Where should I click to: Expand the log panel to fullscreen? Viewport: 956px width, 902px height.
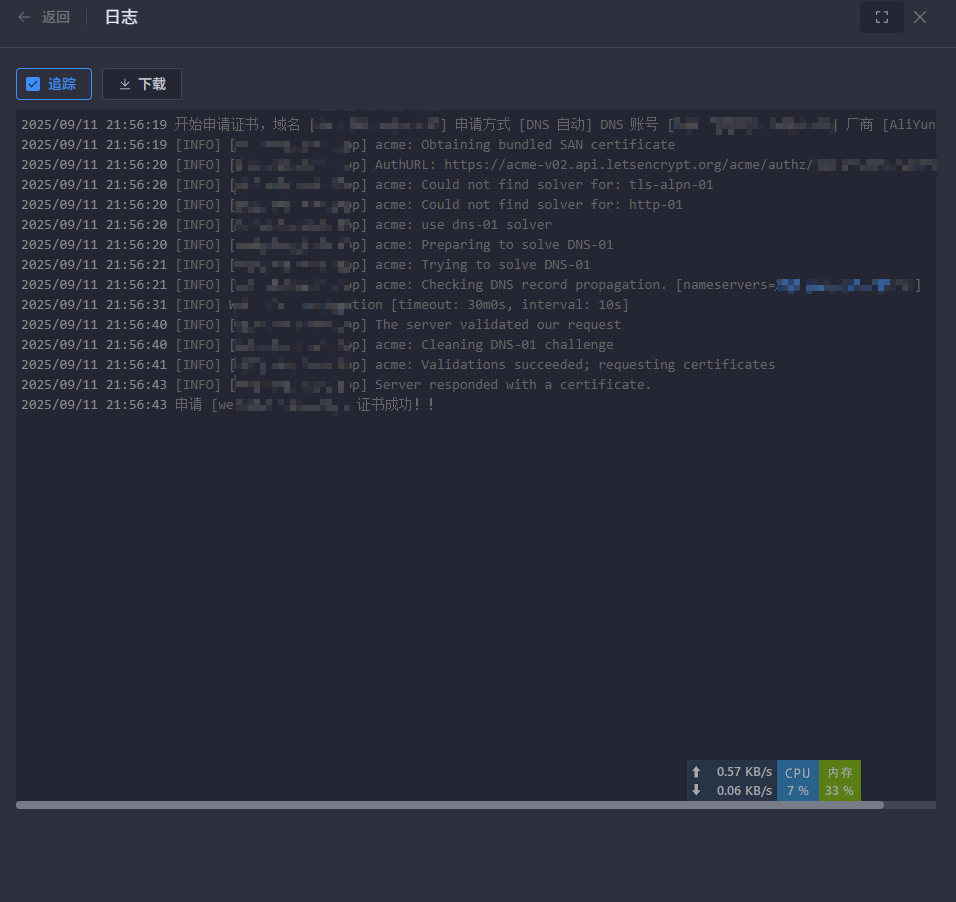click(881, 17)
